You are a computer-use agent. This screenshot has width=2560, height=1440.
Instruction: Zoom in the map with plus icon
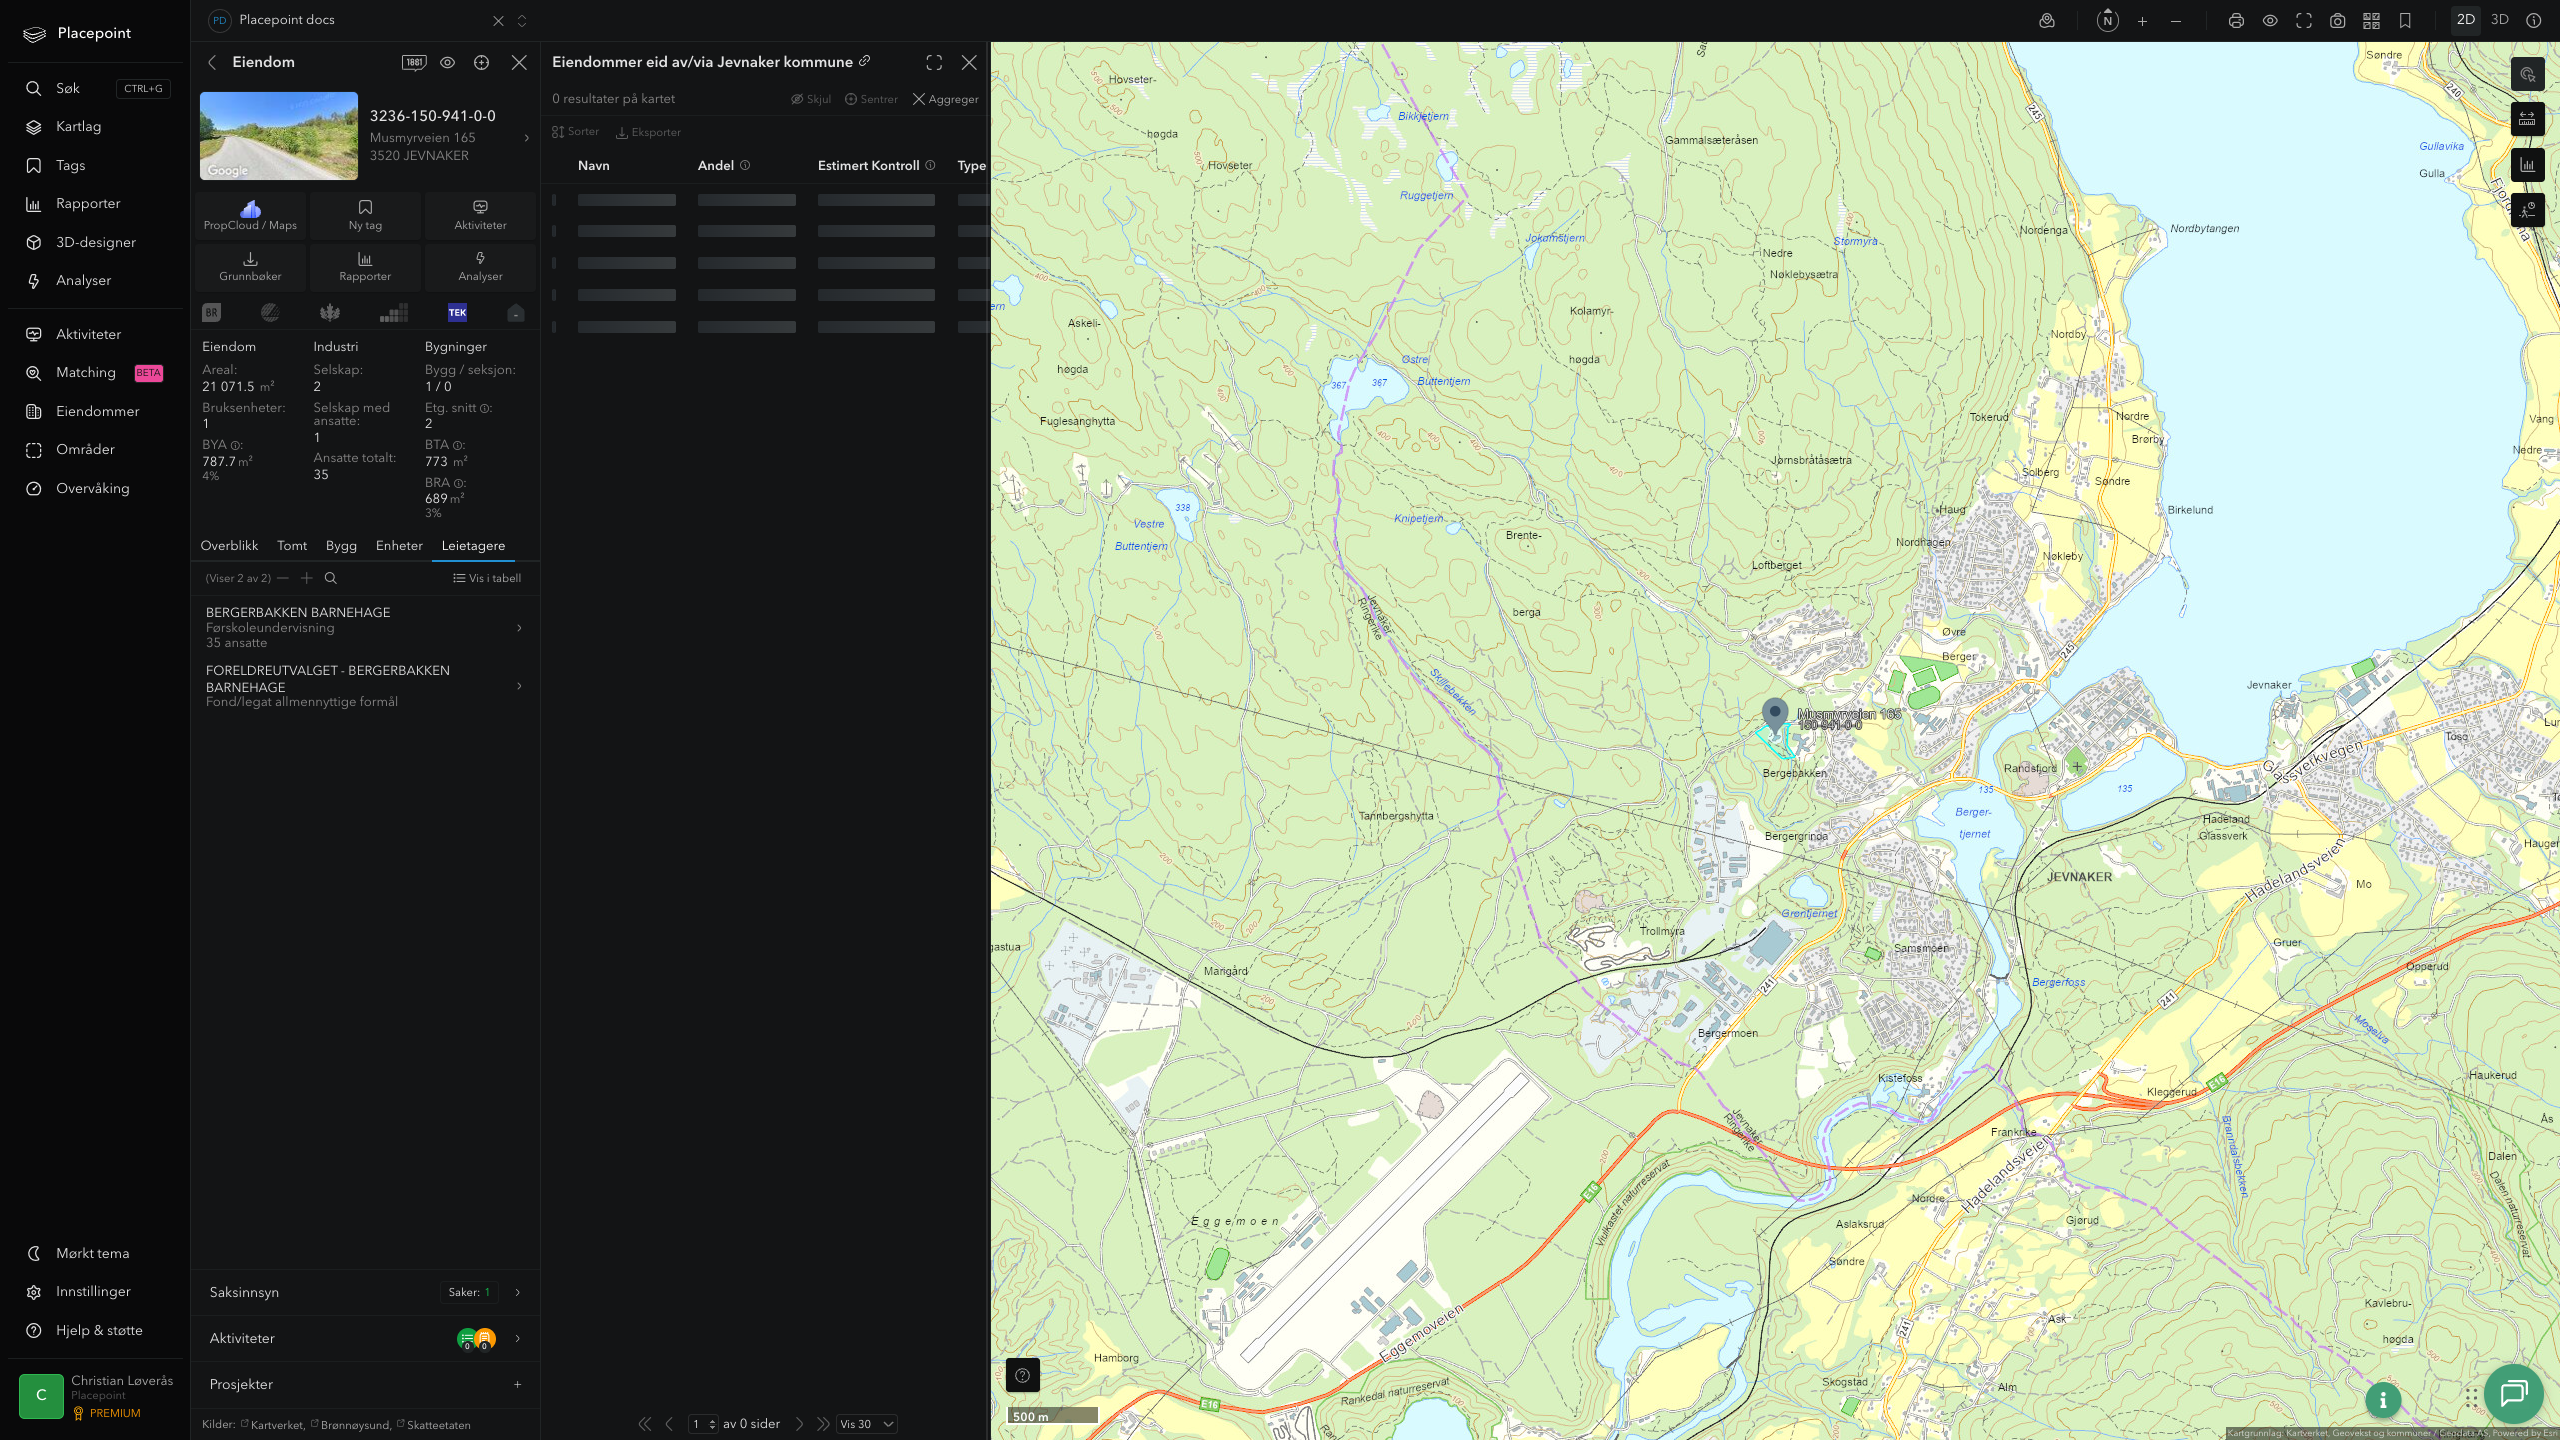(x=2142, y=21)
